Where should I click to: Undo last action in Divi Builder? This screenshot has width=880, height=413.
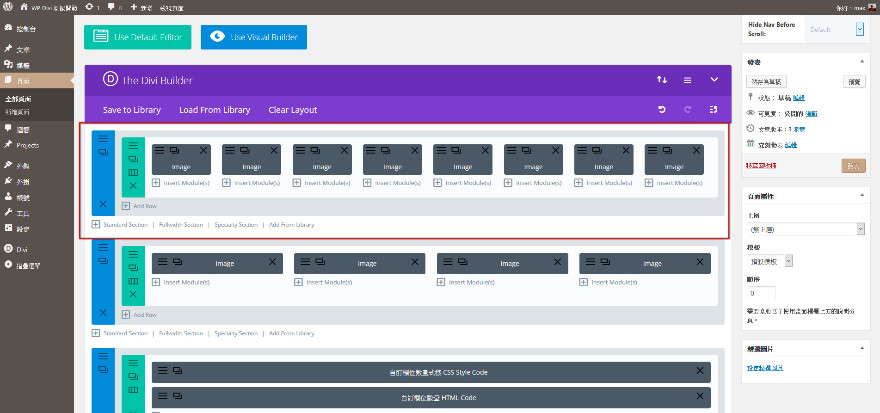point(662,109)
